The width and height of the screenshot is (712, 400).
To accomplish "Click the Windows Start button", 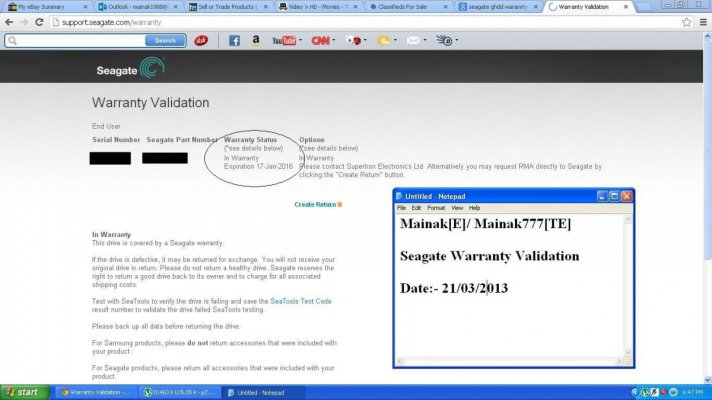I will tap(25, 392).
